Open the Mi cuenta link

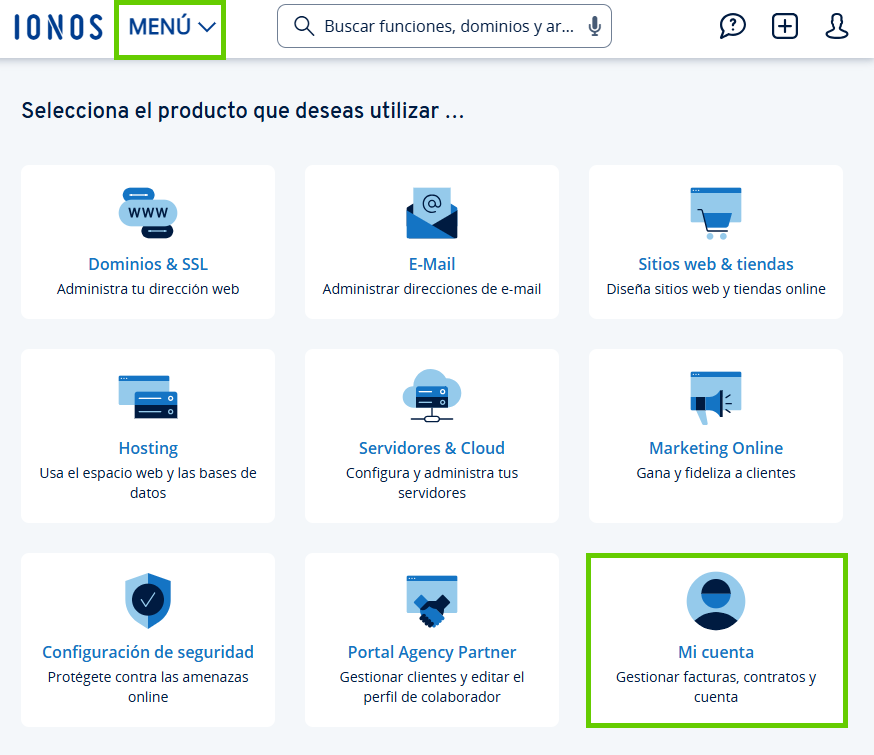[716, 652]
